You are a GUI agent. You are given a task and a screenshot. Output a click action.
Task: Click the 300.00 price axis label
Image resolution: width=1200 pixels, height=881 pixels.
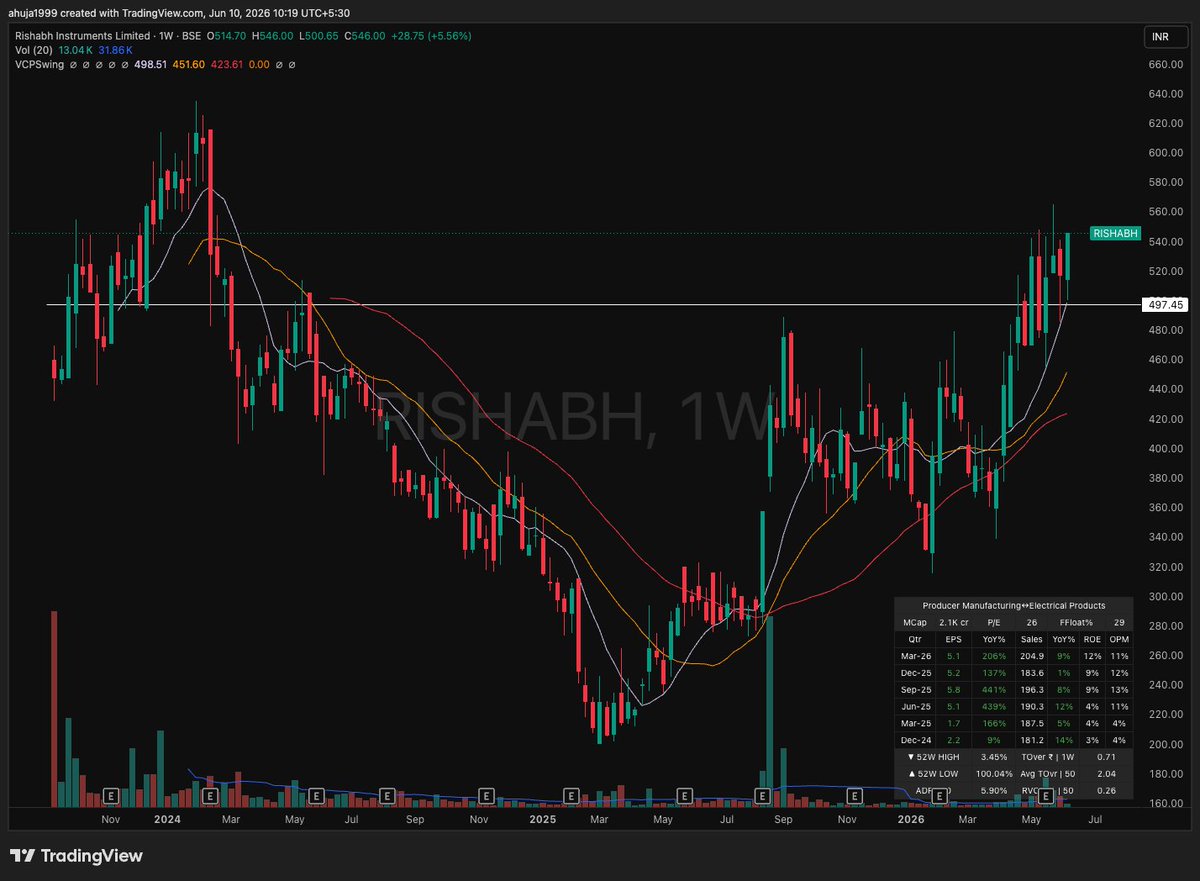(1165, 597)
